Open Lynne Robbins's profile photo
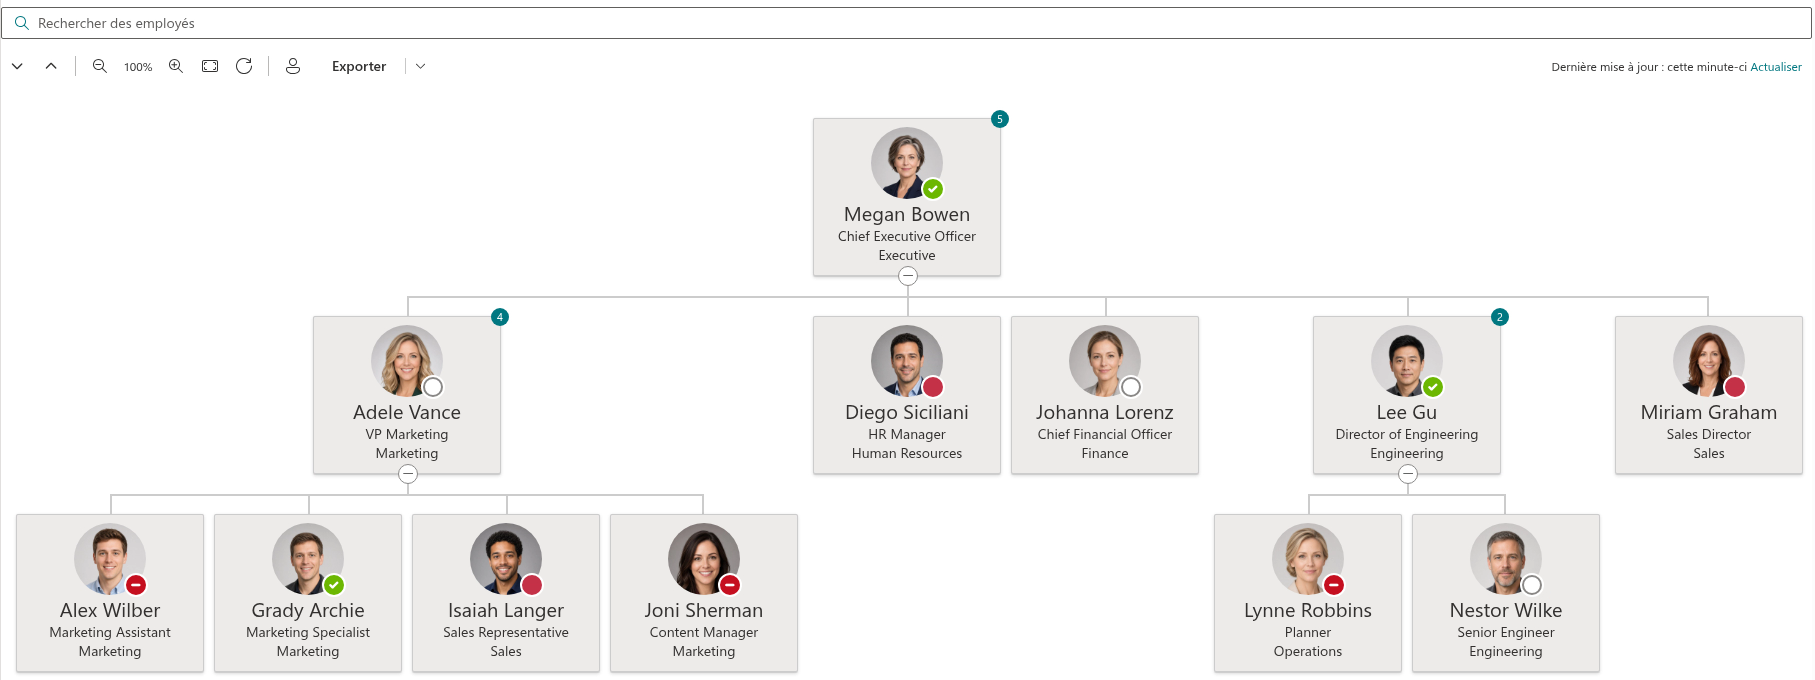This screenshot has width=1815, height=680. pyautogui.click(x=1308, y=559)
